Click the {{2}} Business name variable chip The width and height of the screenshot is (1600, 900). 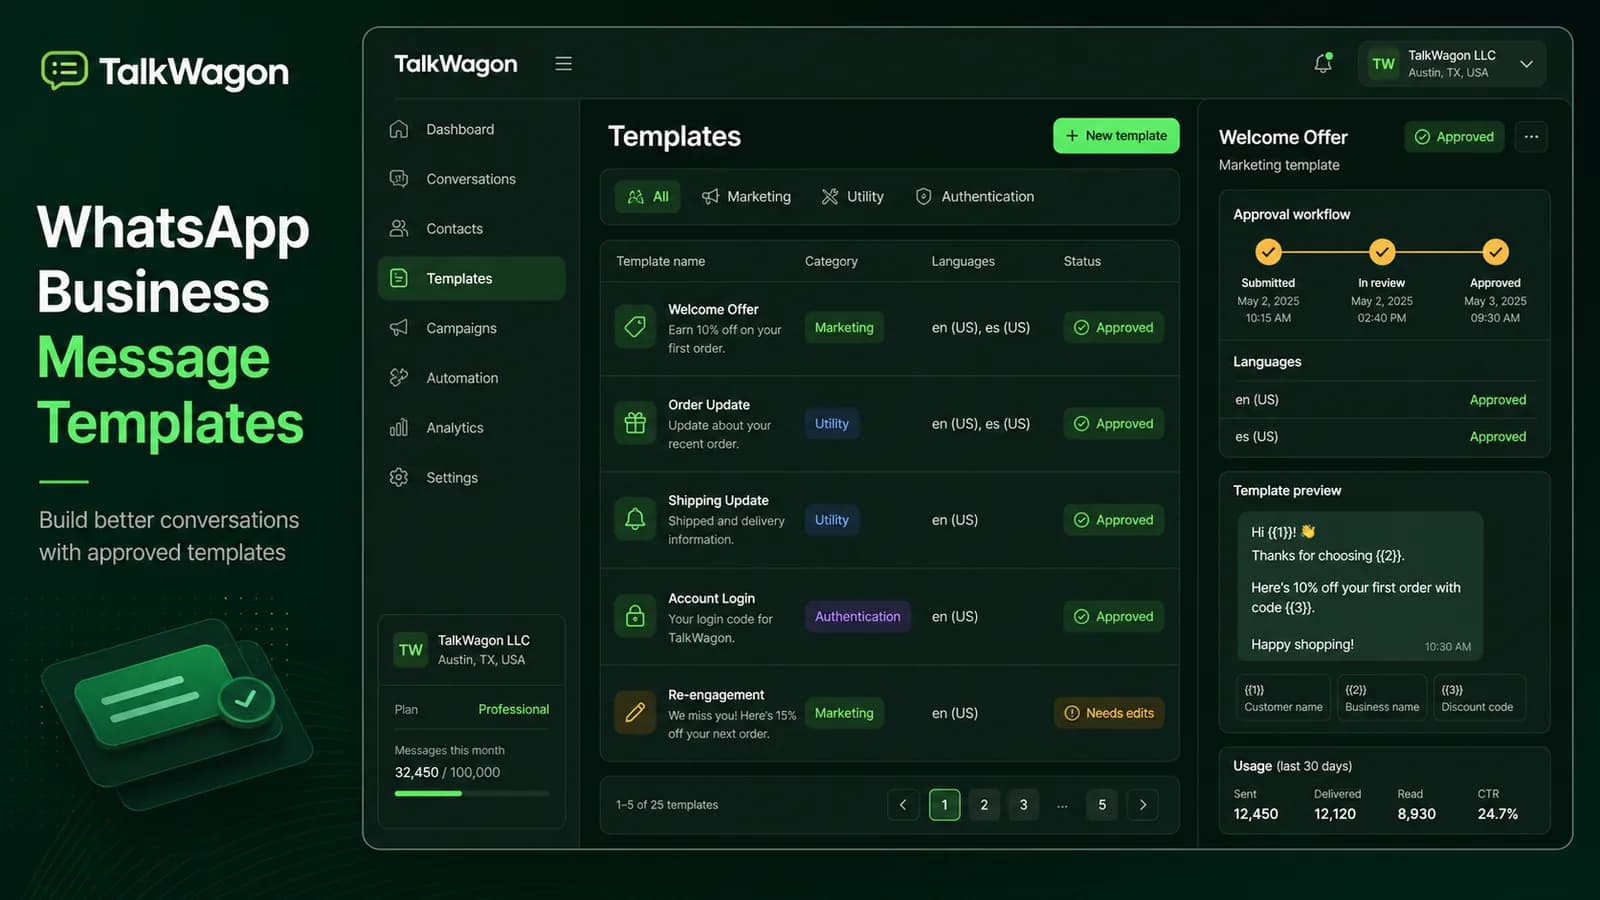point(1381,698)
